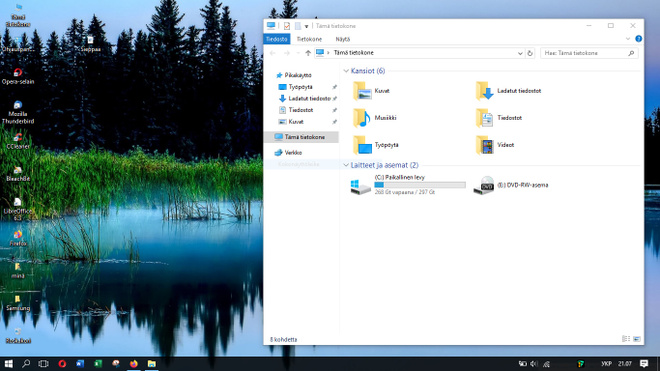Select the (C:) Paikallinen levy drive
The width and height of the screenshot is (660, 371).
[408, 185]
